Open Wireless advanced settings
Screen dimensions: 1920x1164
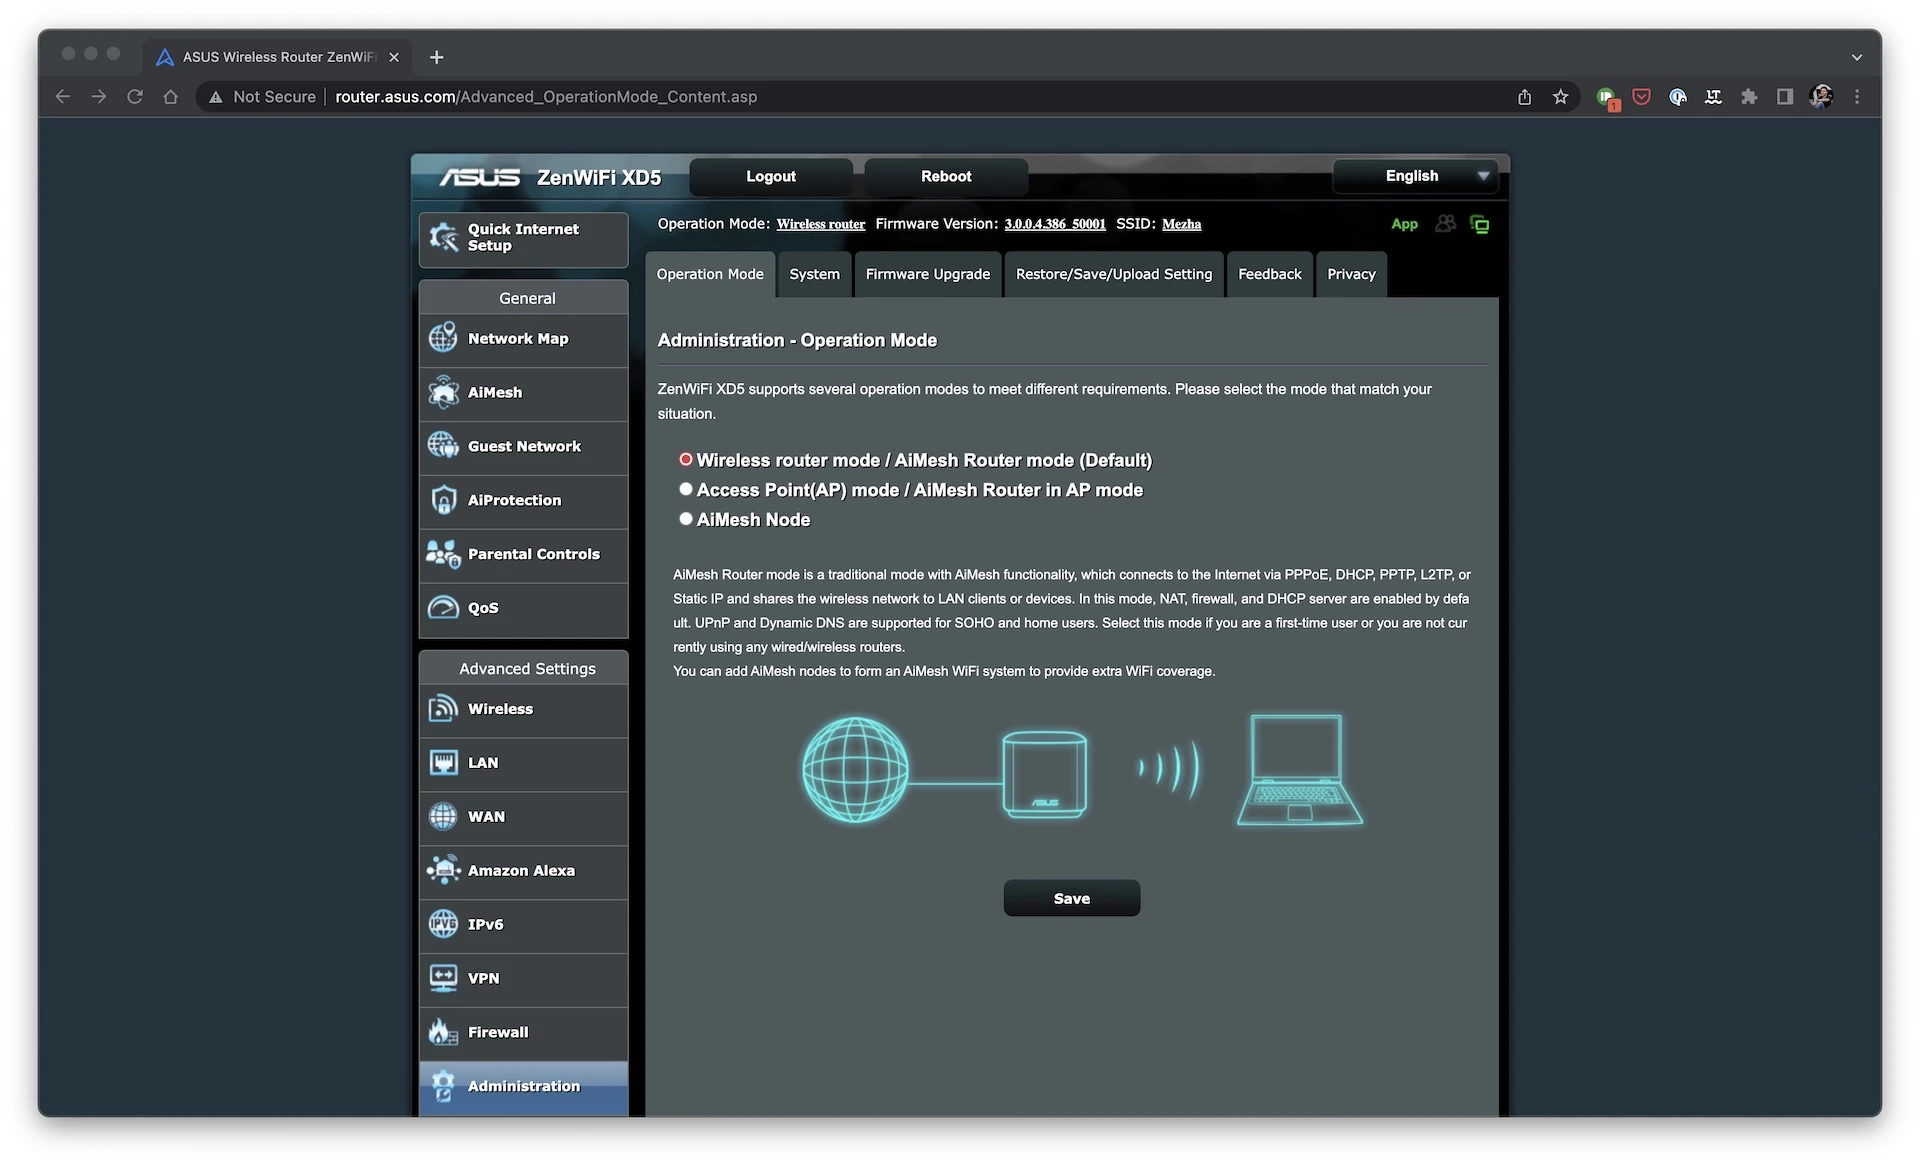point(523,709)
